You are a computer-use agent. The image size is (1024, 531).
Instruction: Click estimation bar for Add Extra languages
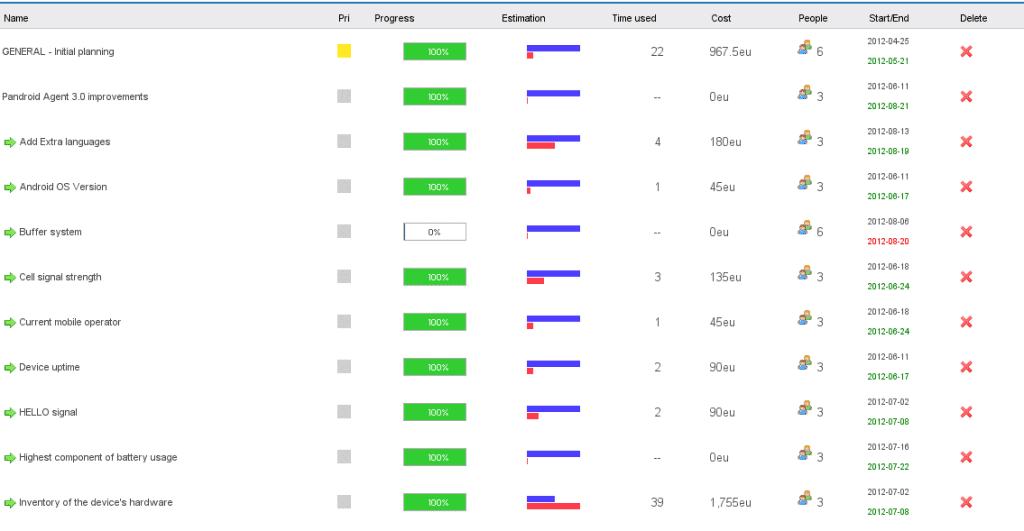[x=553, y=142]
